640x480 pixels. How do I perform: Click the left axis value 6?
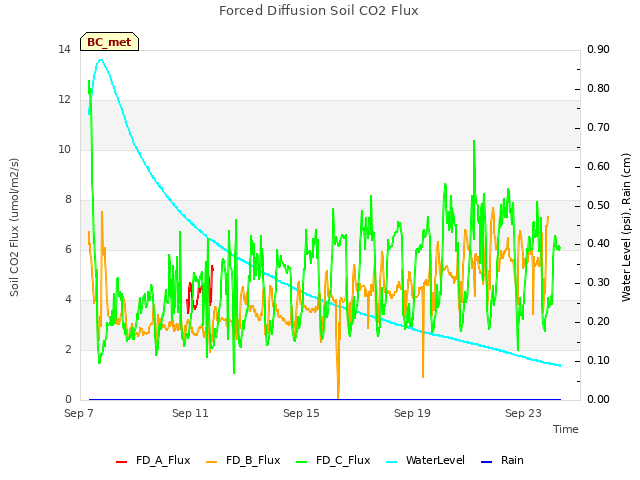pos(68,250)
